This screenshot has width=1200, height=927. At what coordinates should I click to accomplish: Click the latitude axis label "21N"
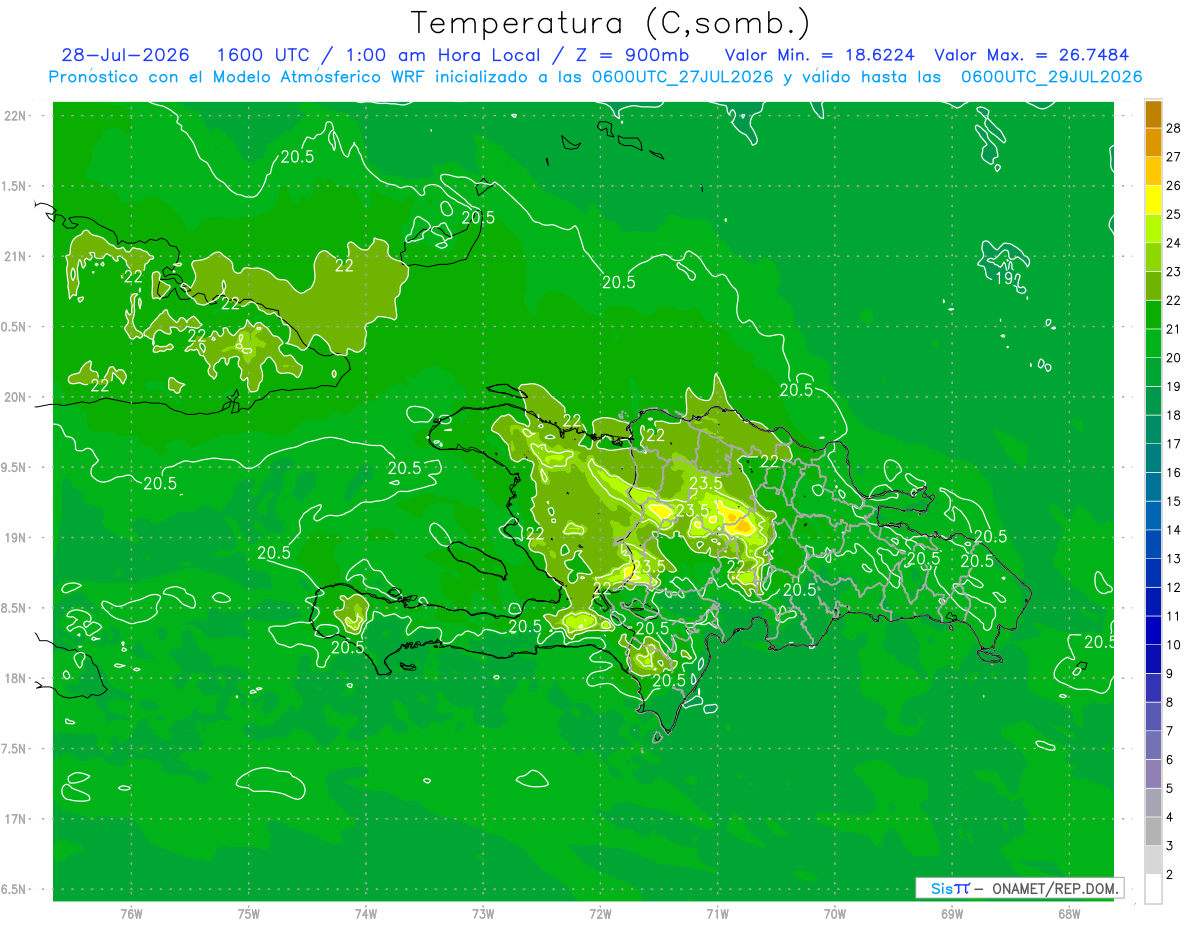click(17, 256)
